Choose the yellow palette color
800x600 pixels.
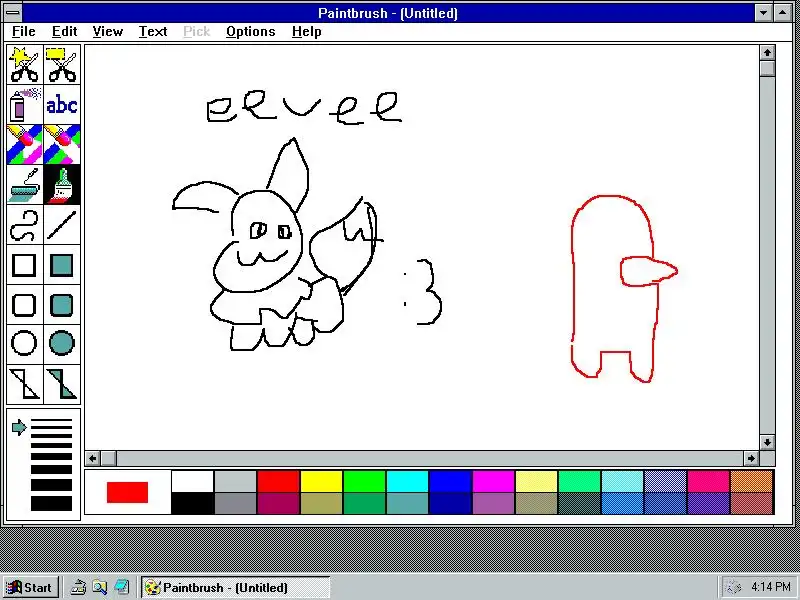(321, 482)
